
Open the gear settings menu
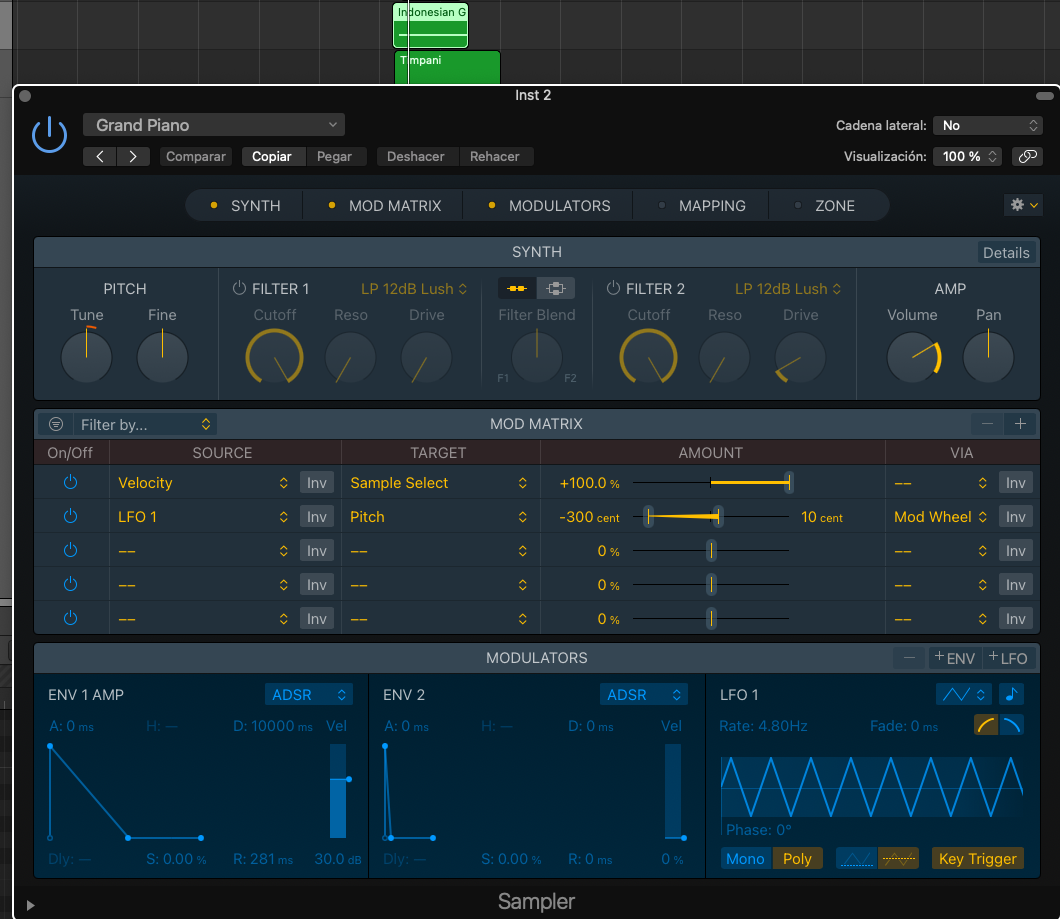click(1023, 204)
